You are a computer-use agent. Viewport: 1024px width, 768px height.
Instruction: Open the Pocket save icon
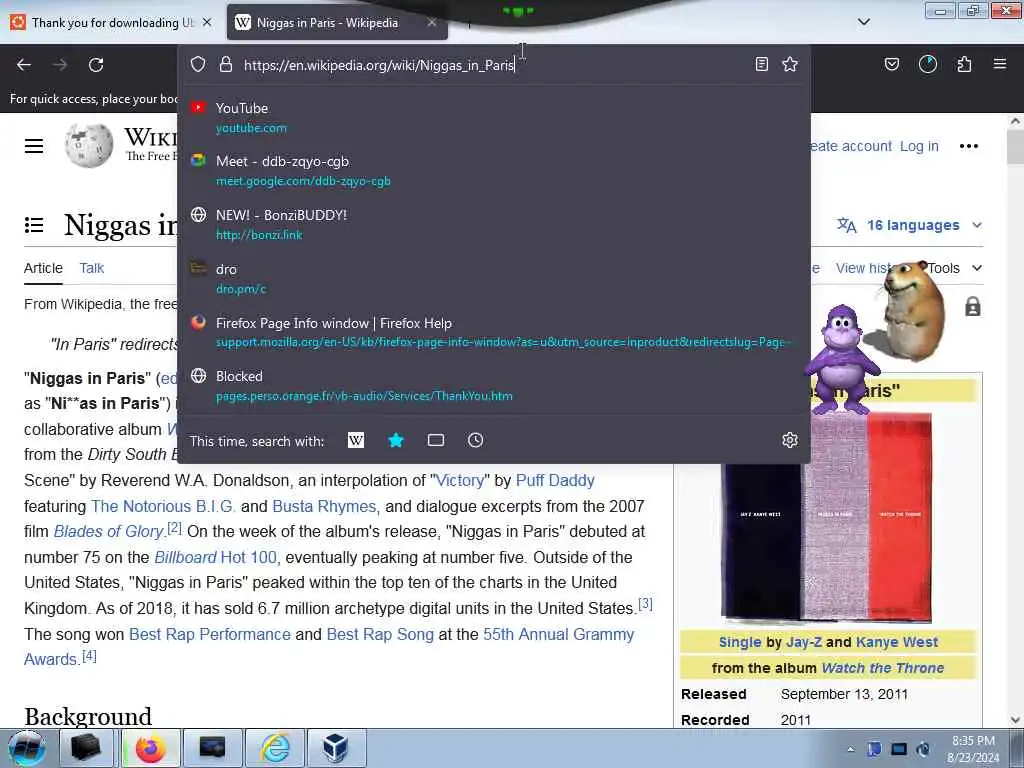[x=892, y=64]
